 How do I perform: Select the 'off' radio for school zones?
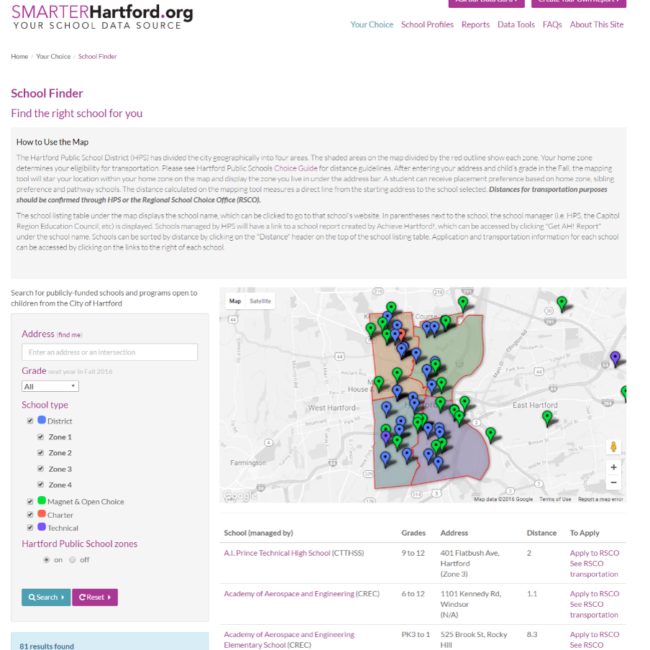73,560
